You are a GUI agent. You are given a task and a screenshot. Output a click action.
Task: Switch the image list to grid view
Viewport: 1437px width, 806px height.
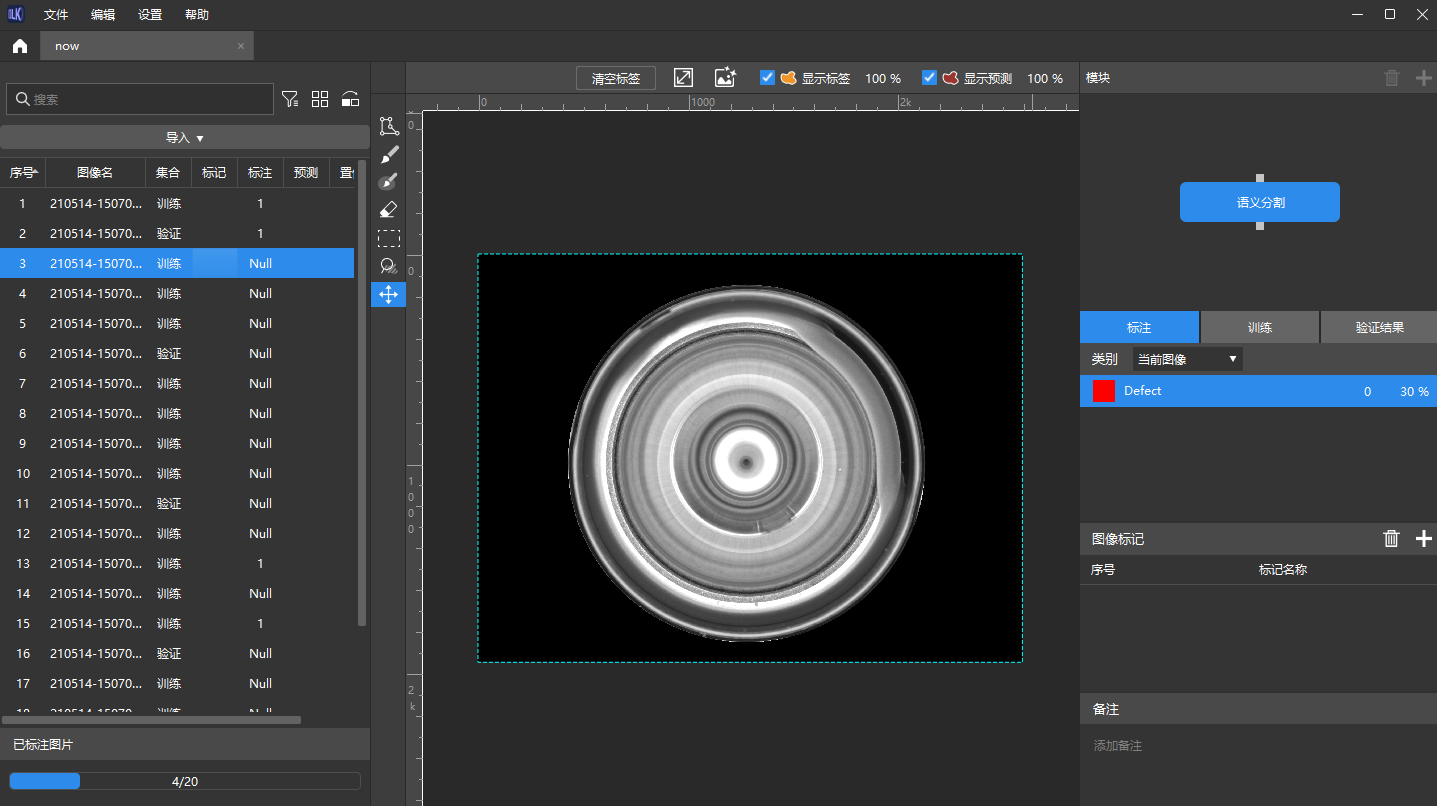[320, 99]
